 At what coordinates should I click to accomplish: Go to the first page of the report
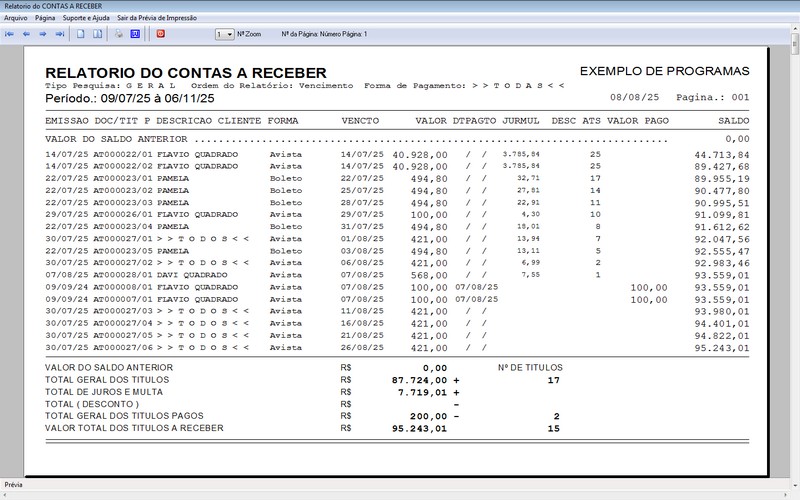(x=10, y=34)
